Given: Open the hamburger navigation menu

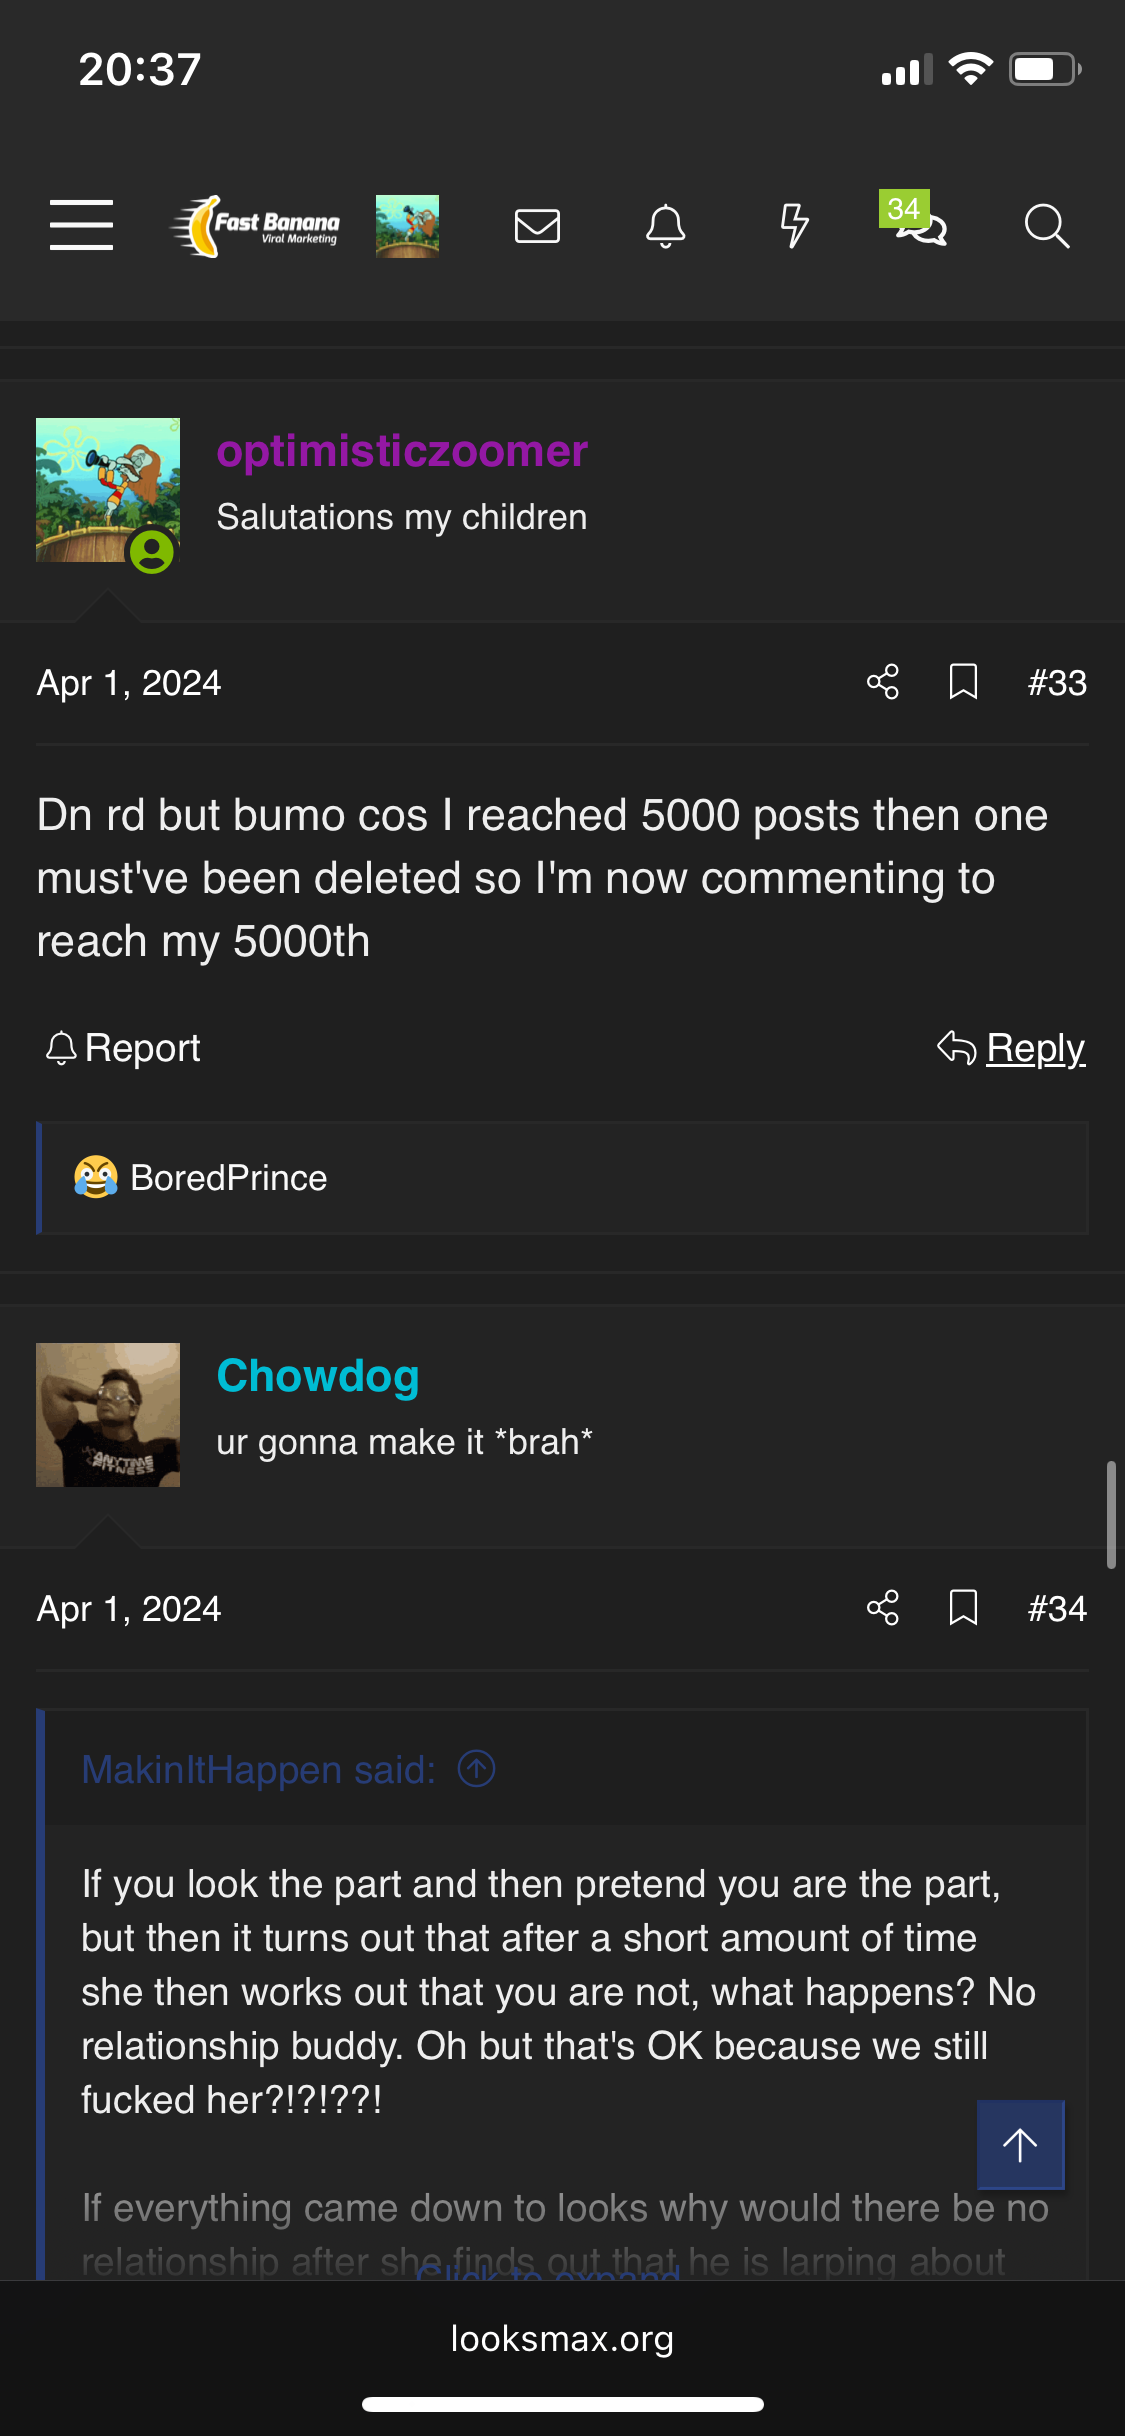Looking at the screenshot, I should point(81,225).
